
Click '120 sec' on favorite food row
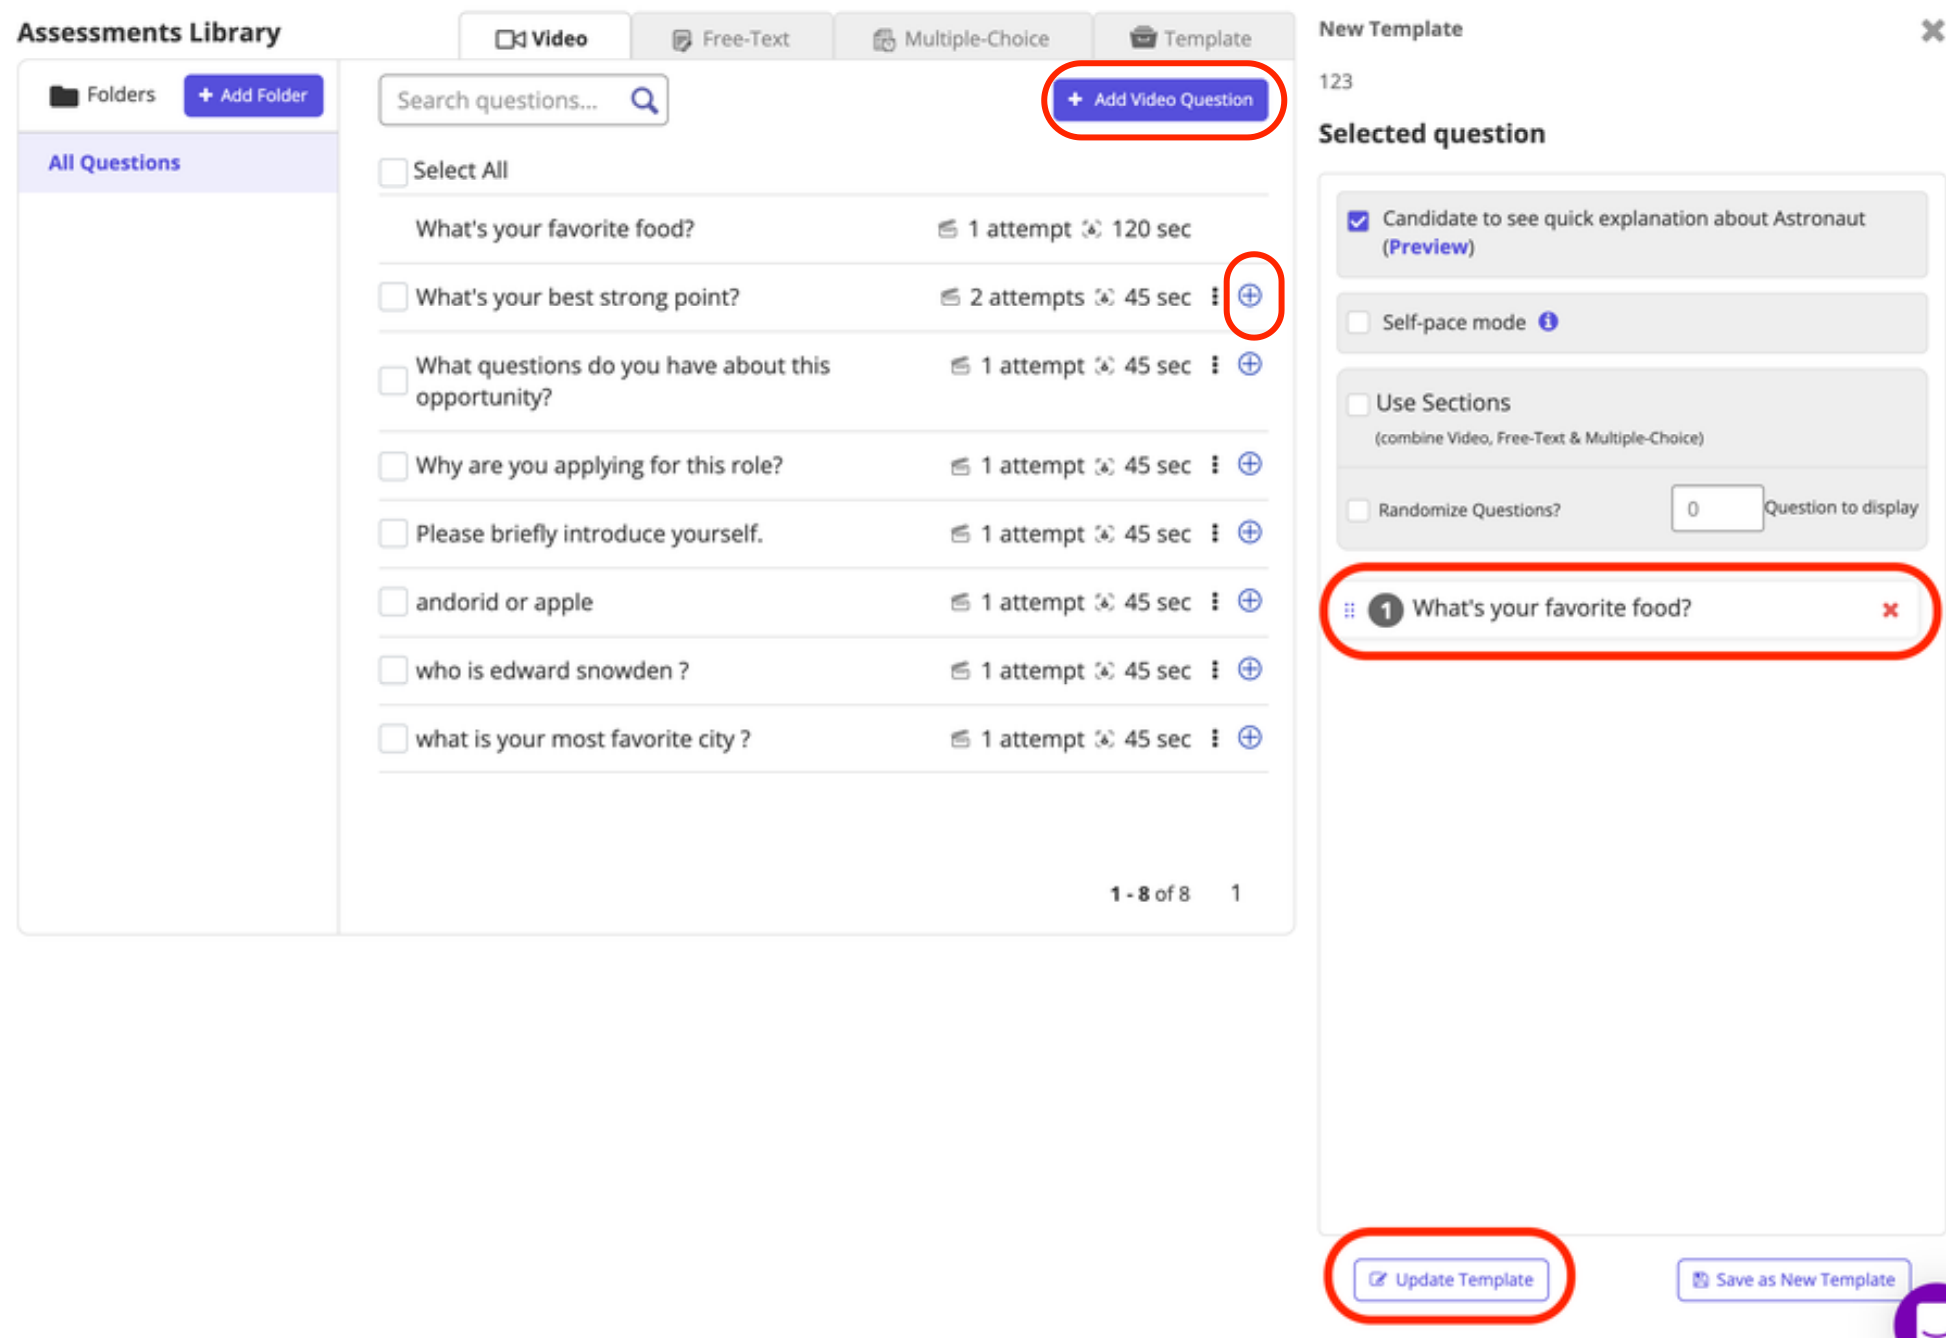pyautogui.click(x=1151, y=229)
